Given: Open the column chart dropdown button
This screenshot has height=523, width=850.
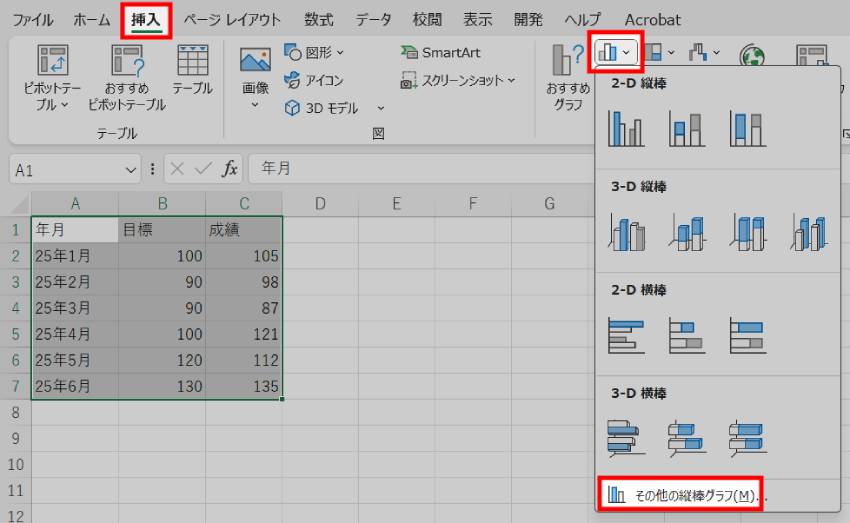Looking at the screenshot, I should [x=615, y=53].
